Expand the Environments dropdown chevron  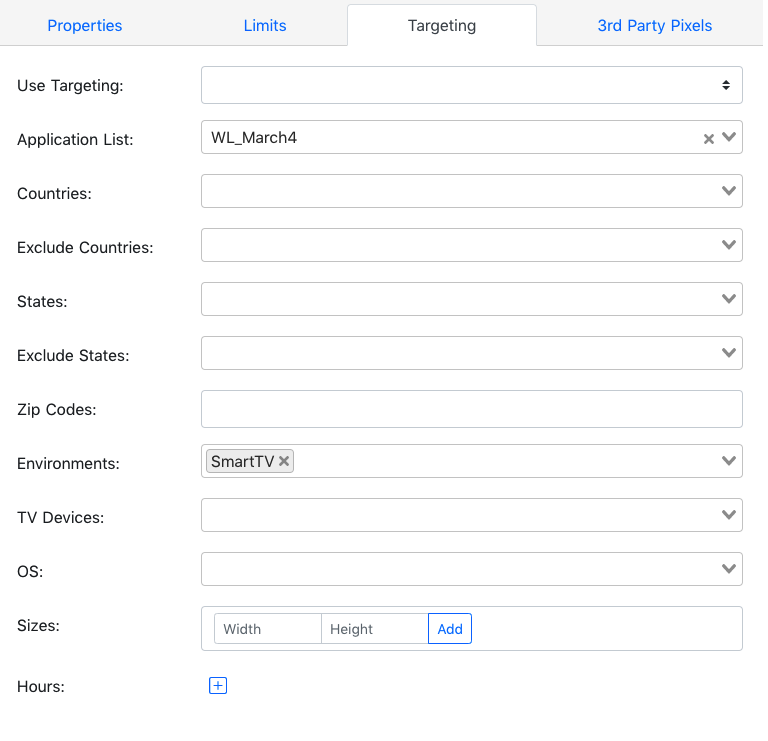729,461
